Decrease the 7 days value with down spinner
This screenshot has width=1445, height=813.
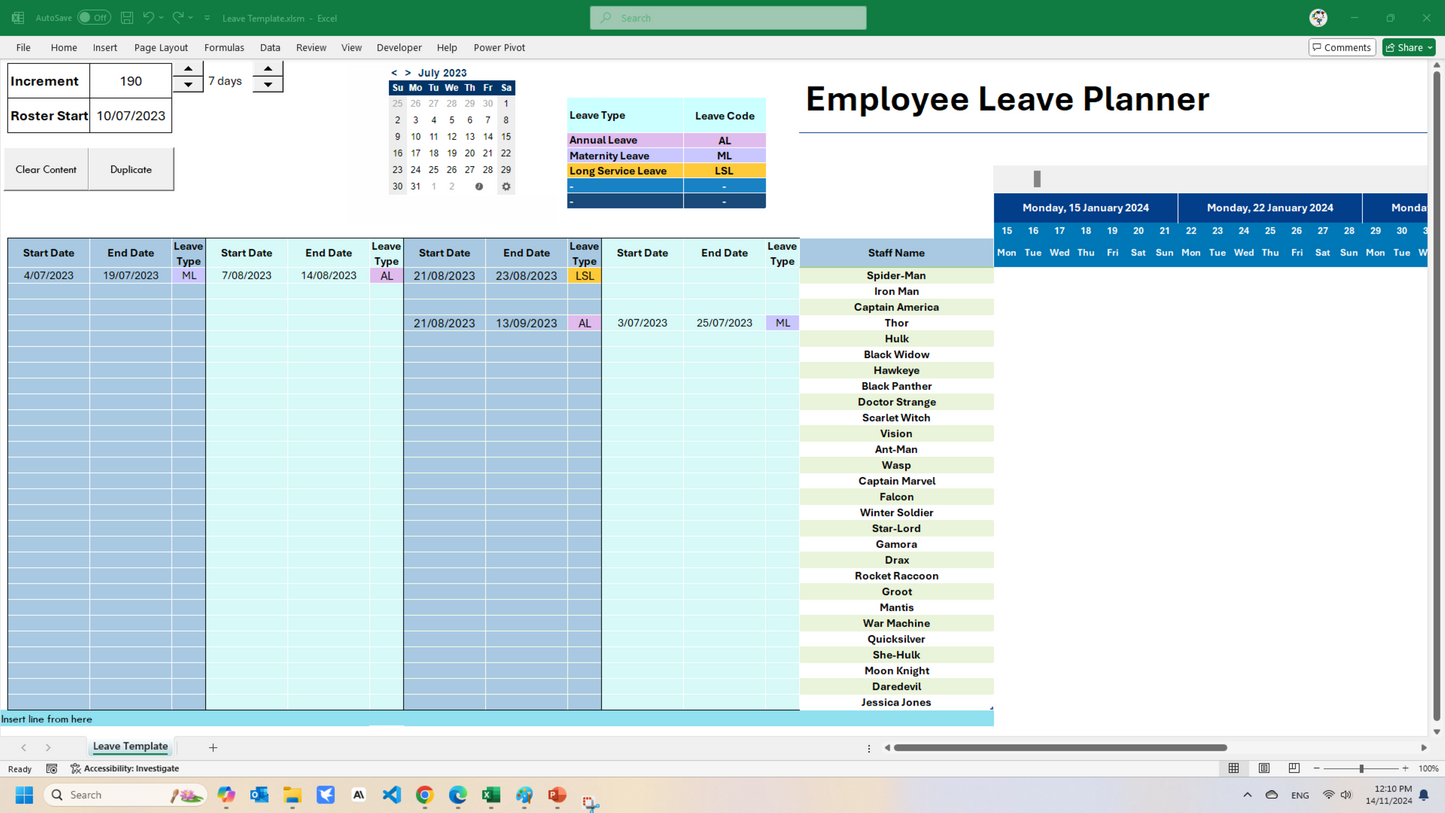[268, 85]
